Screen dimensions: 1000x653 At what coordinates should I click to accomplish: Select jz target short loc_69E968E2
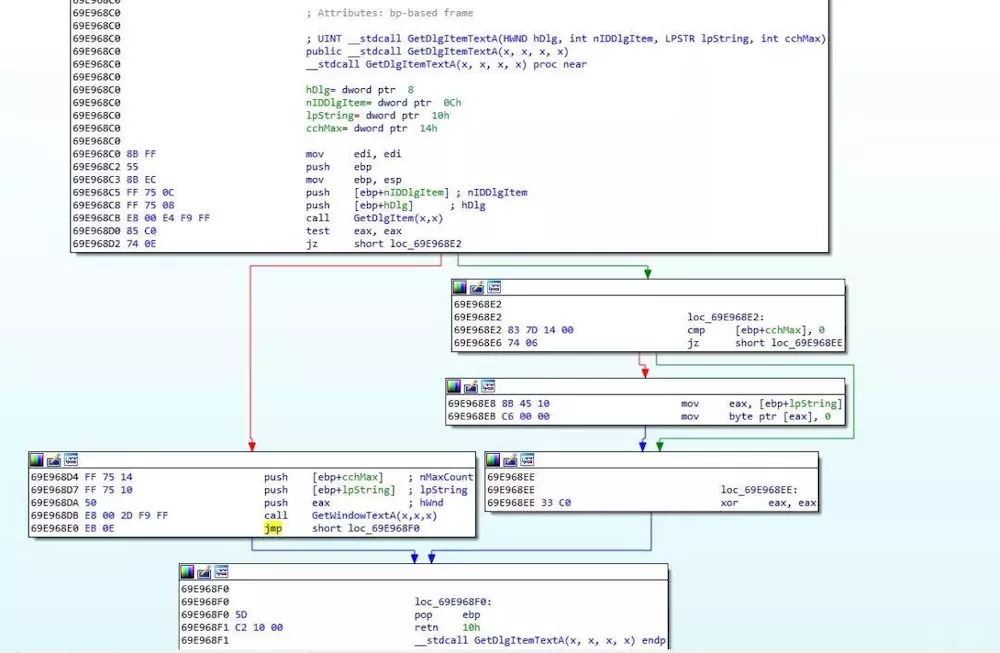pos(407,244)
